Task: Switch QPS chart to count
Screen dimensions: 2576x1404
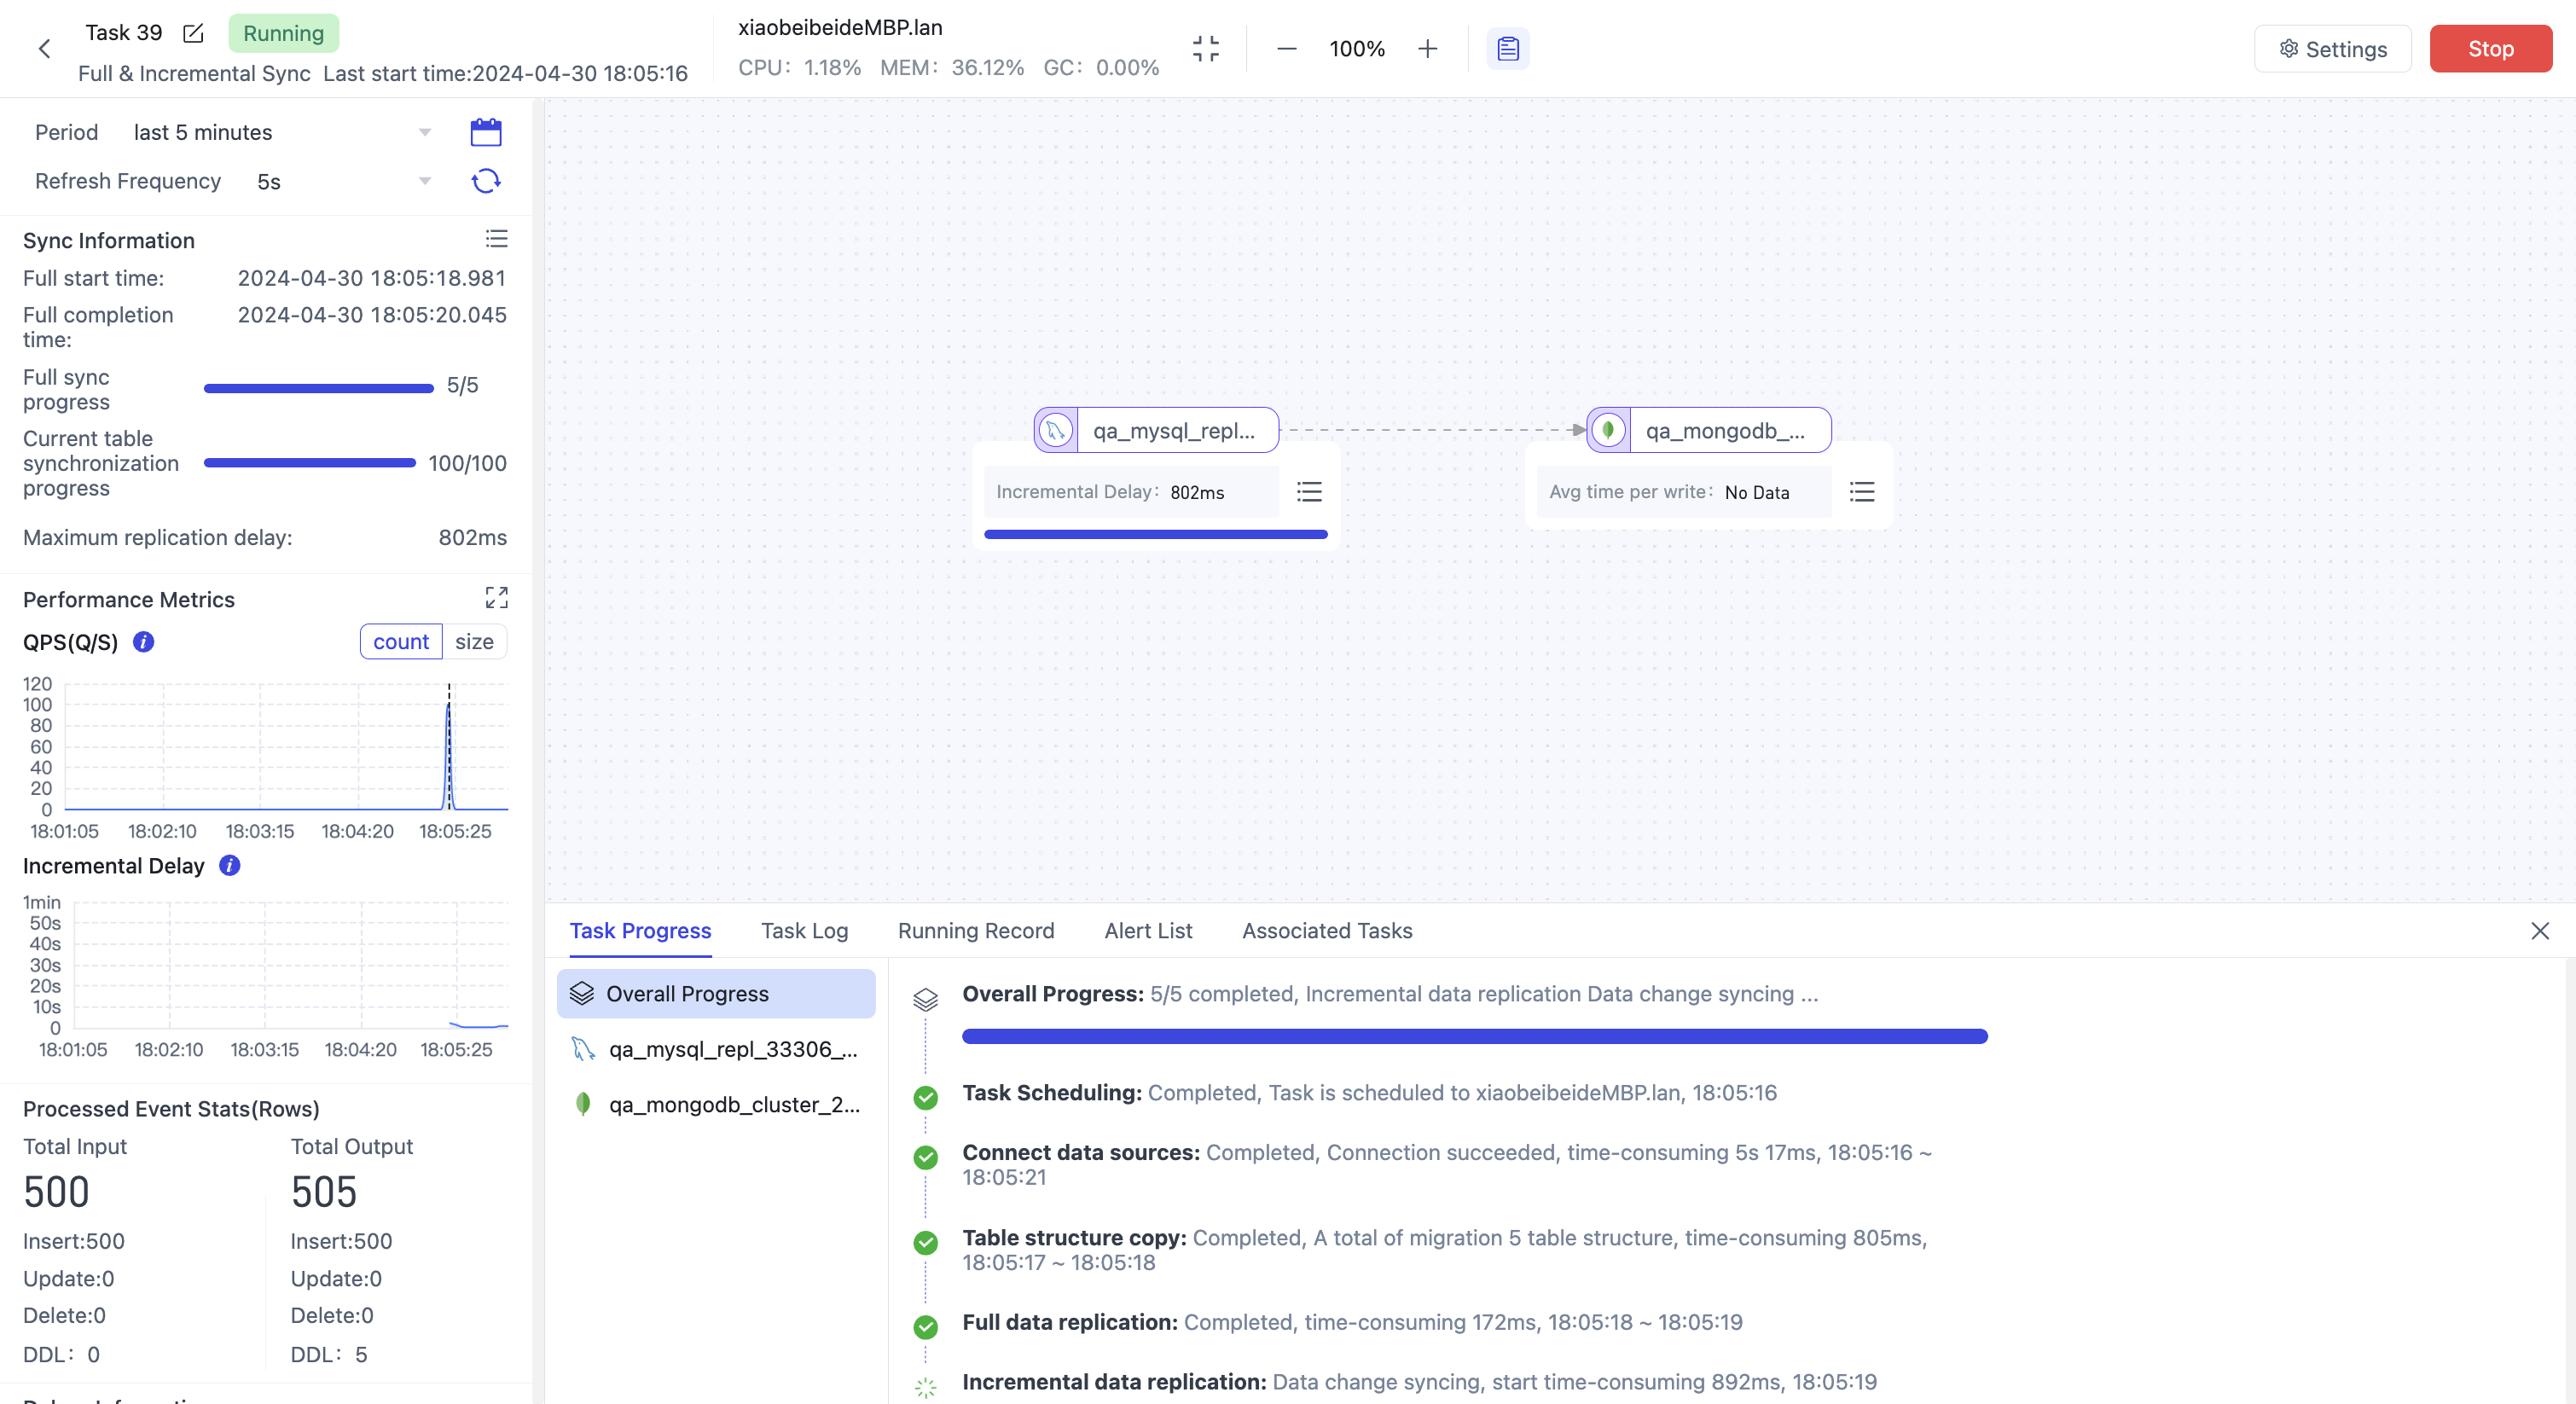Action: click(x=400, y=642)
